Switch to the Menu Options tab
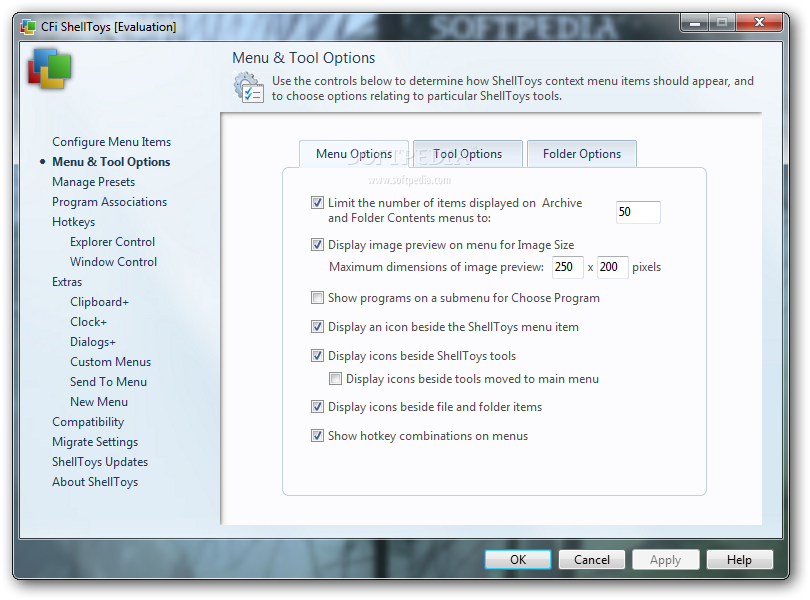810x600 pixels. [x=354, y=154]
